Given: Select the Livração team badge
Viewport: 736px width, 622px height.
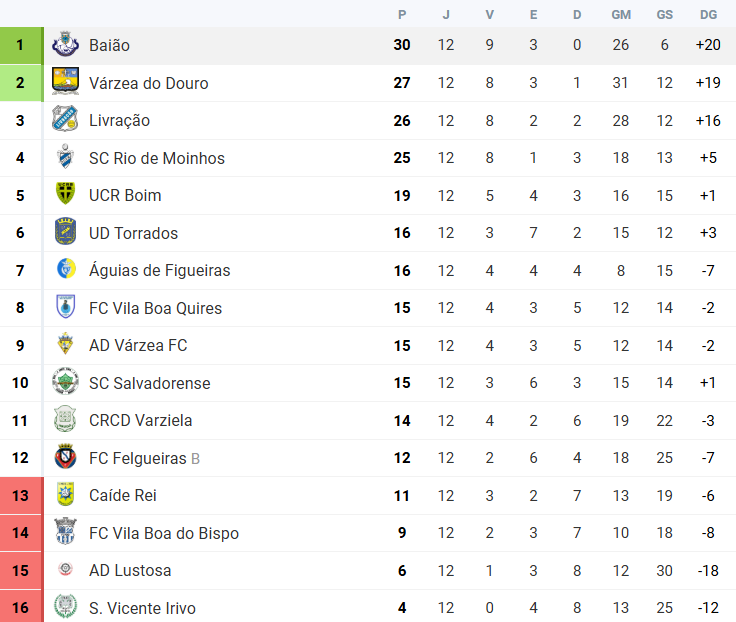Looking at the screenshot, I should [x=65, y=119].
